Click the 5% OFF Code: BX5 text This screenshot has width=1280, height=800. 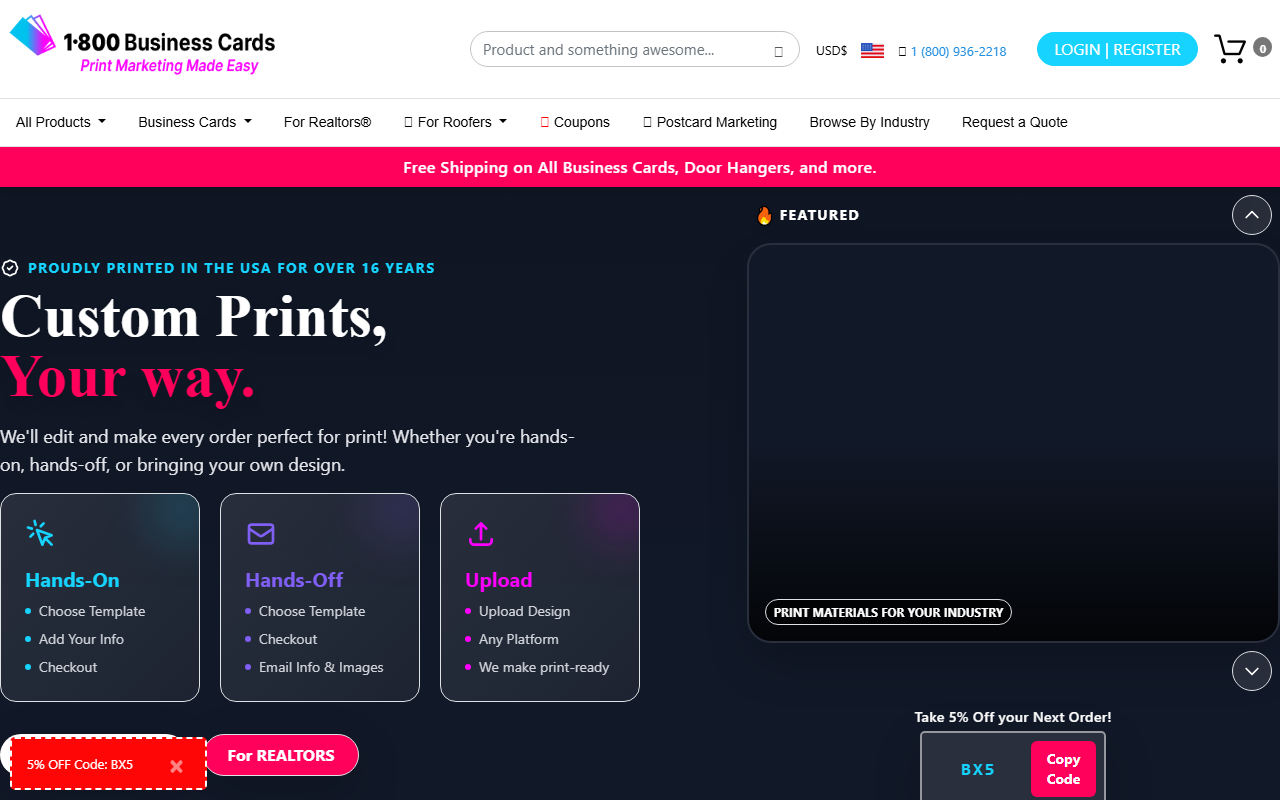[80, 765]
